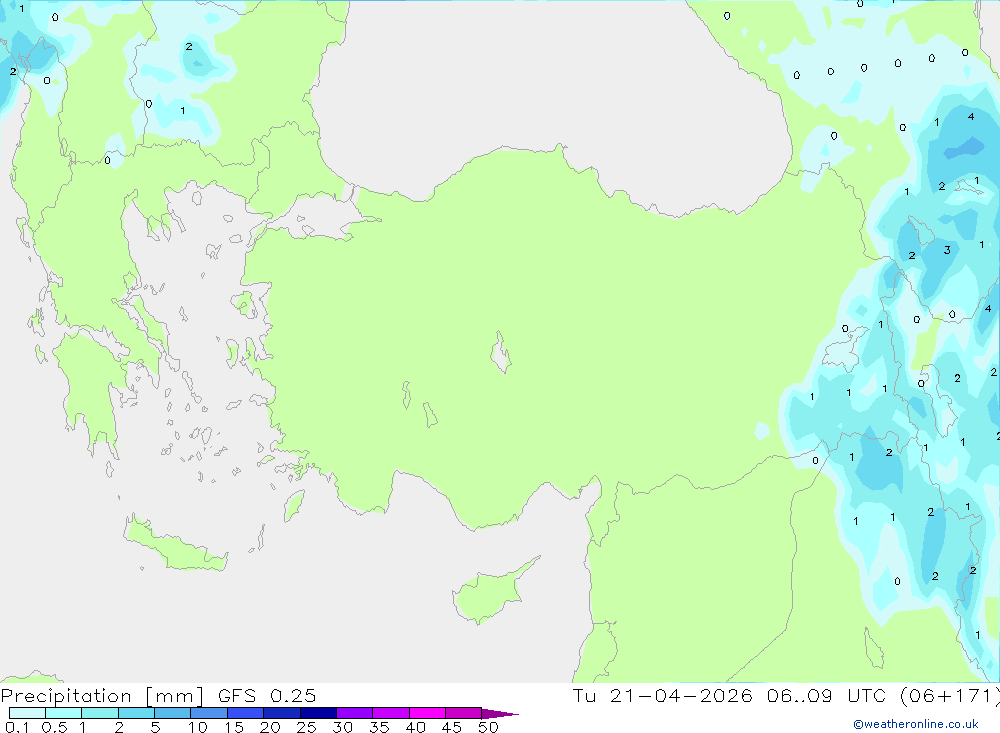Select the 5–10 mm legend swatch
This screenshot has width=1000, height=733.
click(173, 713)
